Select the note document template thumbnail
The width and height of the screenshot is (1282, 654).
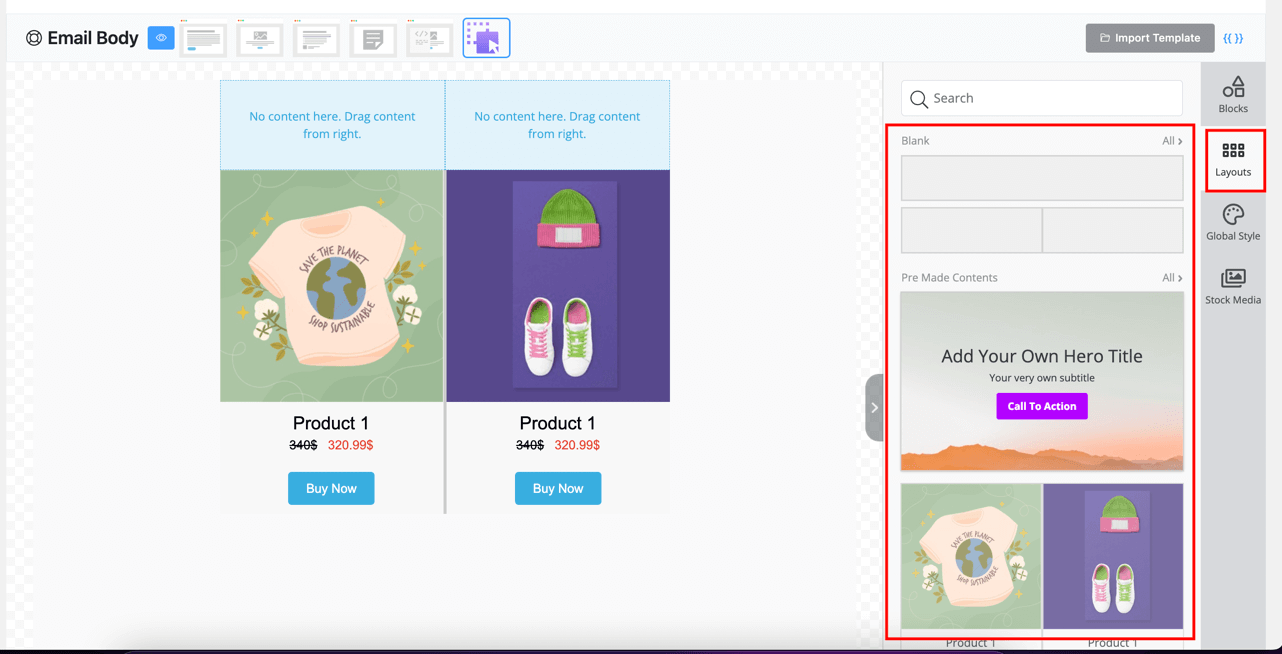[x=373, y=39]
